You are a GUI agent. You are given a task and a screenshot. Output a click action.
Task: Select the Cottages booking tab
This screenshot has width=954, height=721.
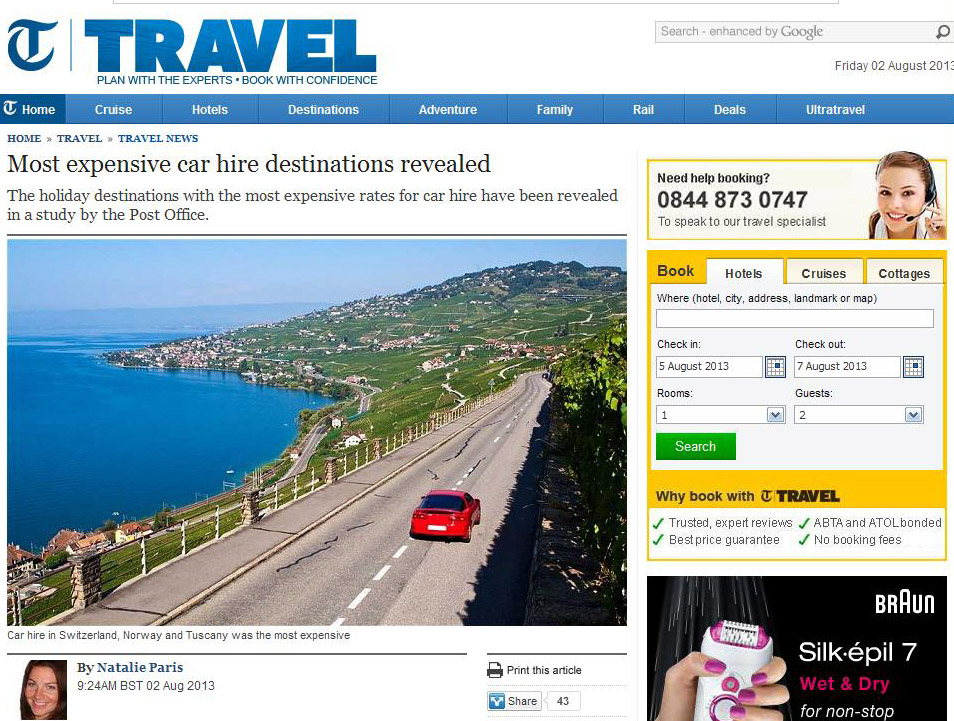click(904, 273)
